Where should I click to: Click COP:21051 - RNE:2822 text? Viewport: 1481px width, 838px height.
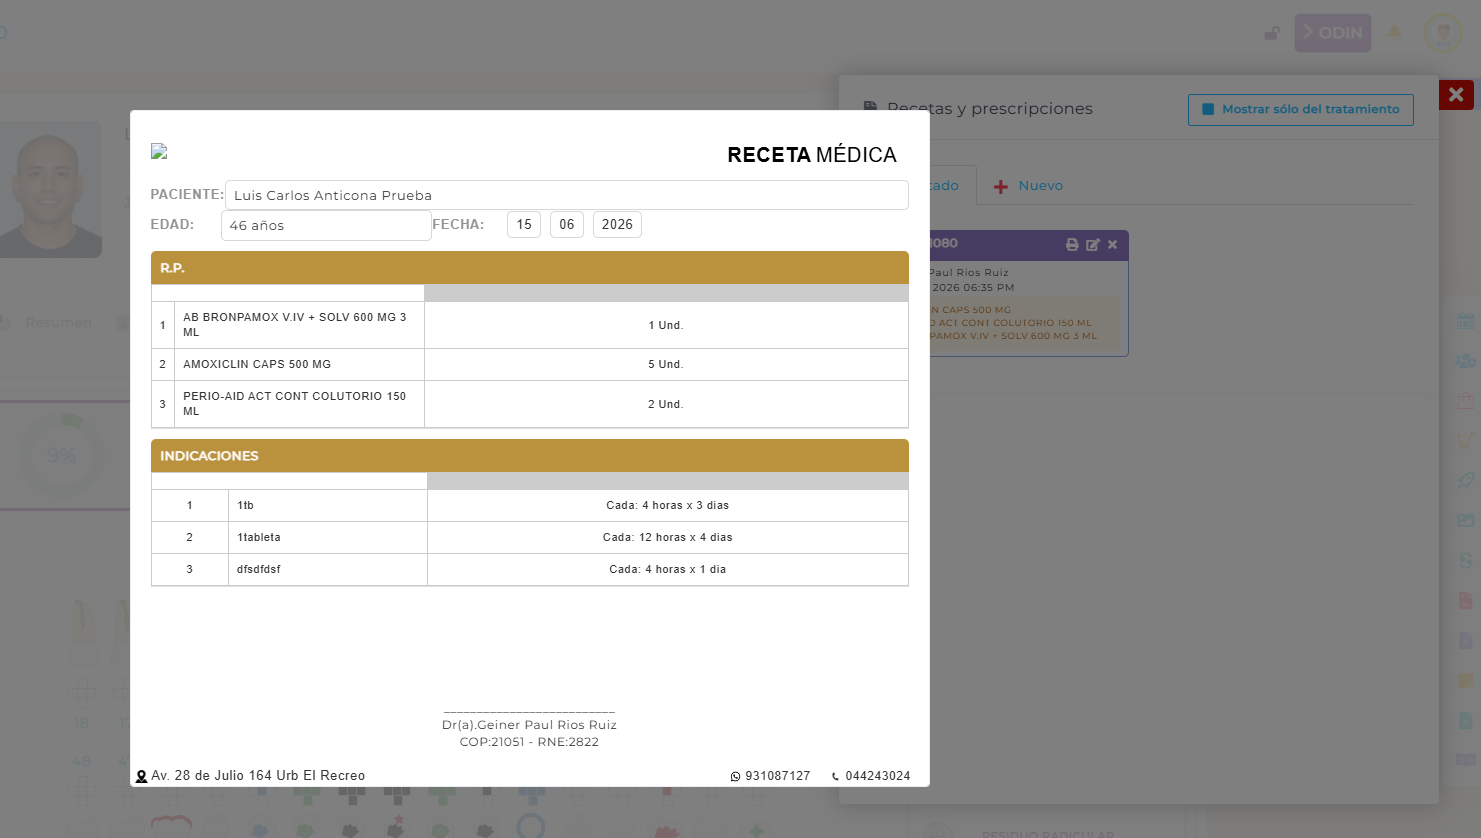pyautogui.click(x=529, y=742)
